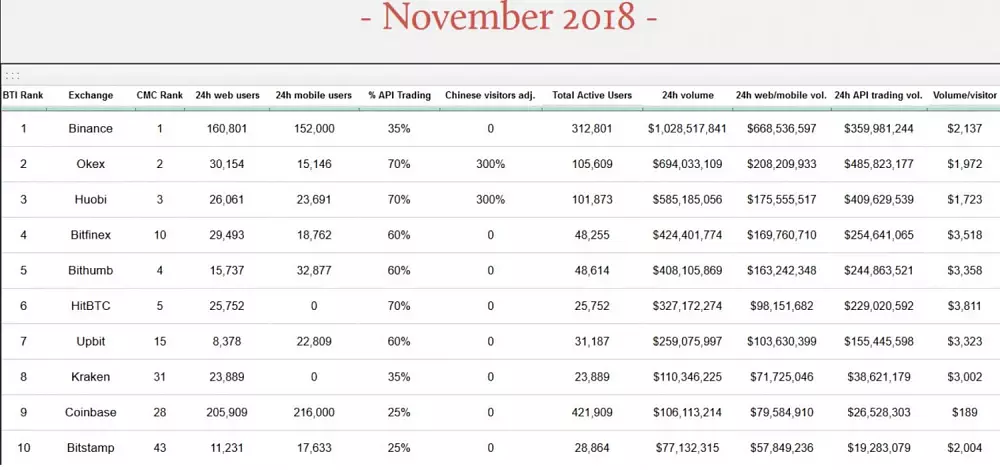Viewport: 1000px width, 470px height.
Task: Select the 24h API trading vol. header
Action: click(x=878, y=96)
